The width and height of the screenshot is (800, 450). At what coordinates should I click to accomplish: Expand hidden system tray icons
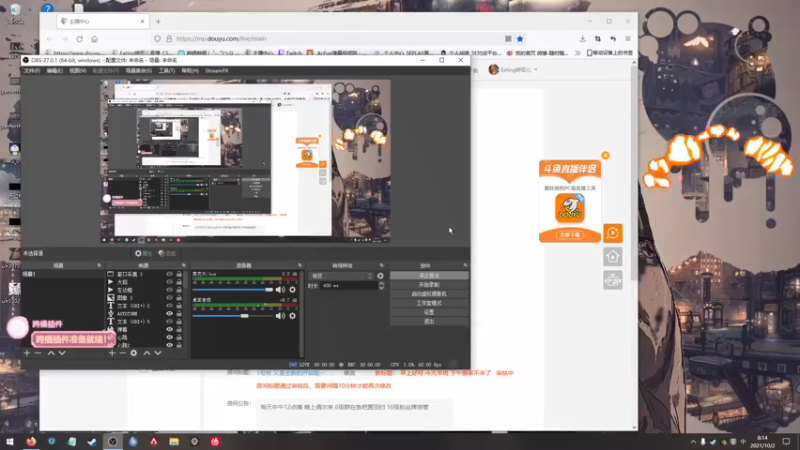point(693,442)
